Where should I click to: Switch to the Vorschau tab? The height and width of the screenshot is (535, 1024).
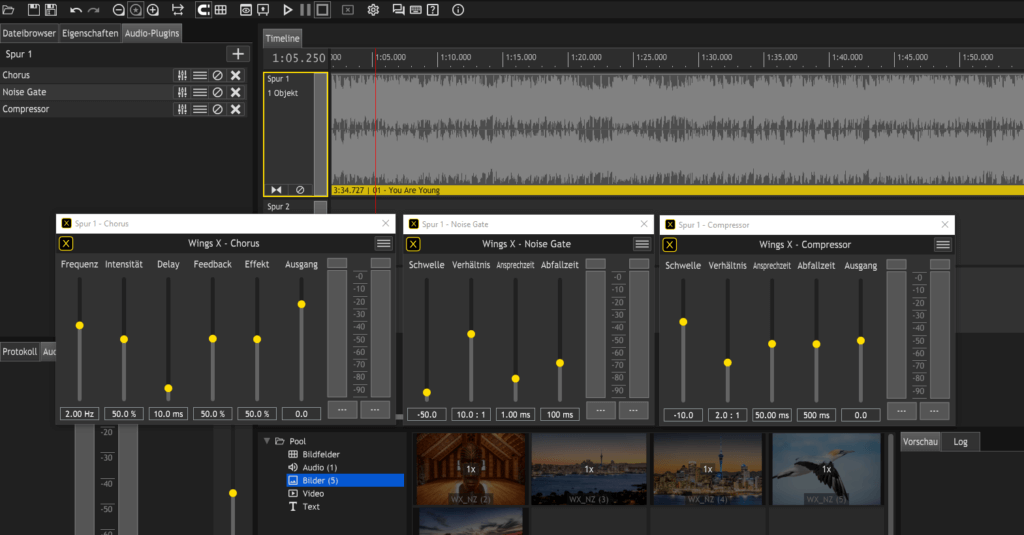(x=920, y=442)
